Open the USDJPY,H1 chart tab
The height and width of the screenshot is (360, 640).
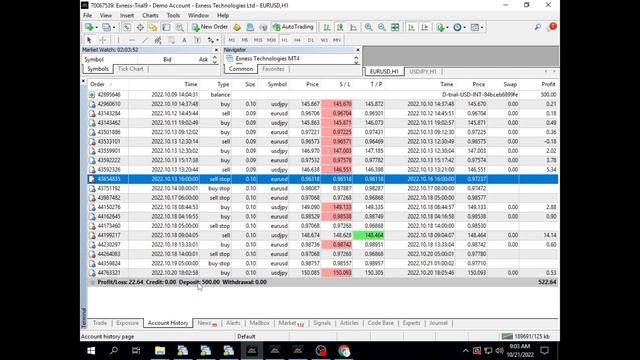[423, 71]
